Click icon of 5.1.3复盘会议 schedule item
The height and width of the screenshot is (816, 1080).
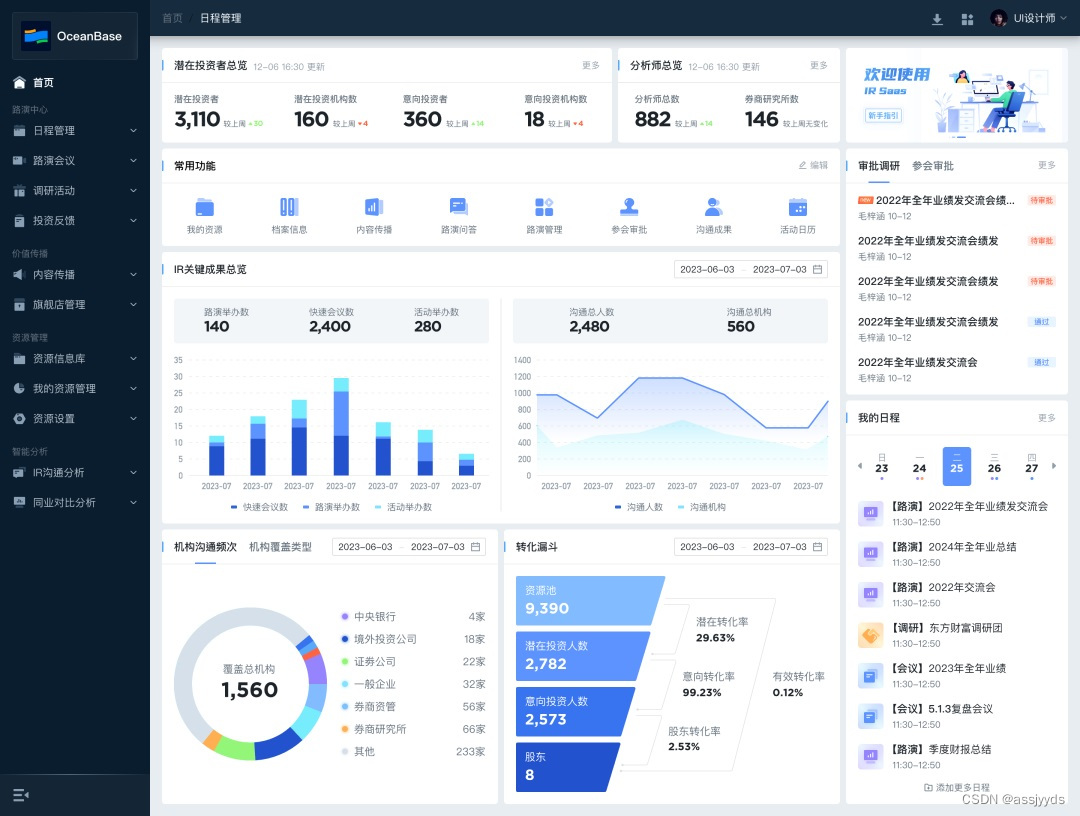coord(870,716)
